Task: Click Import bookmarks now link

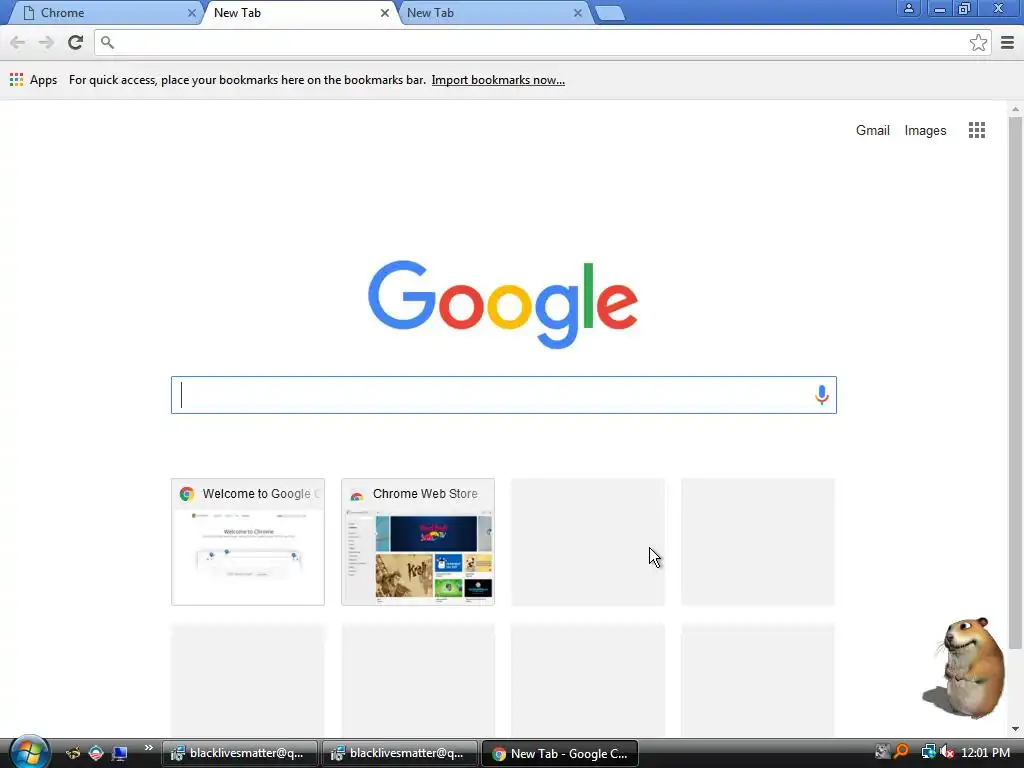Action: pyautogui.click(x=498, y=80)
